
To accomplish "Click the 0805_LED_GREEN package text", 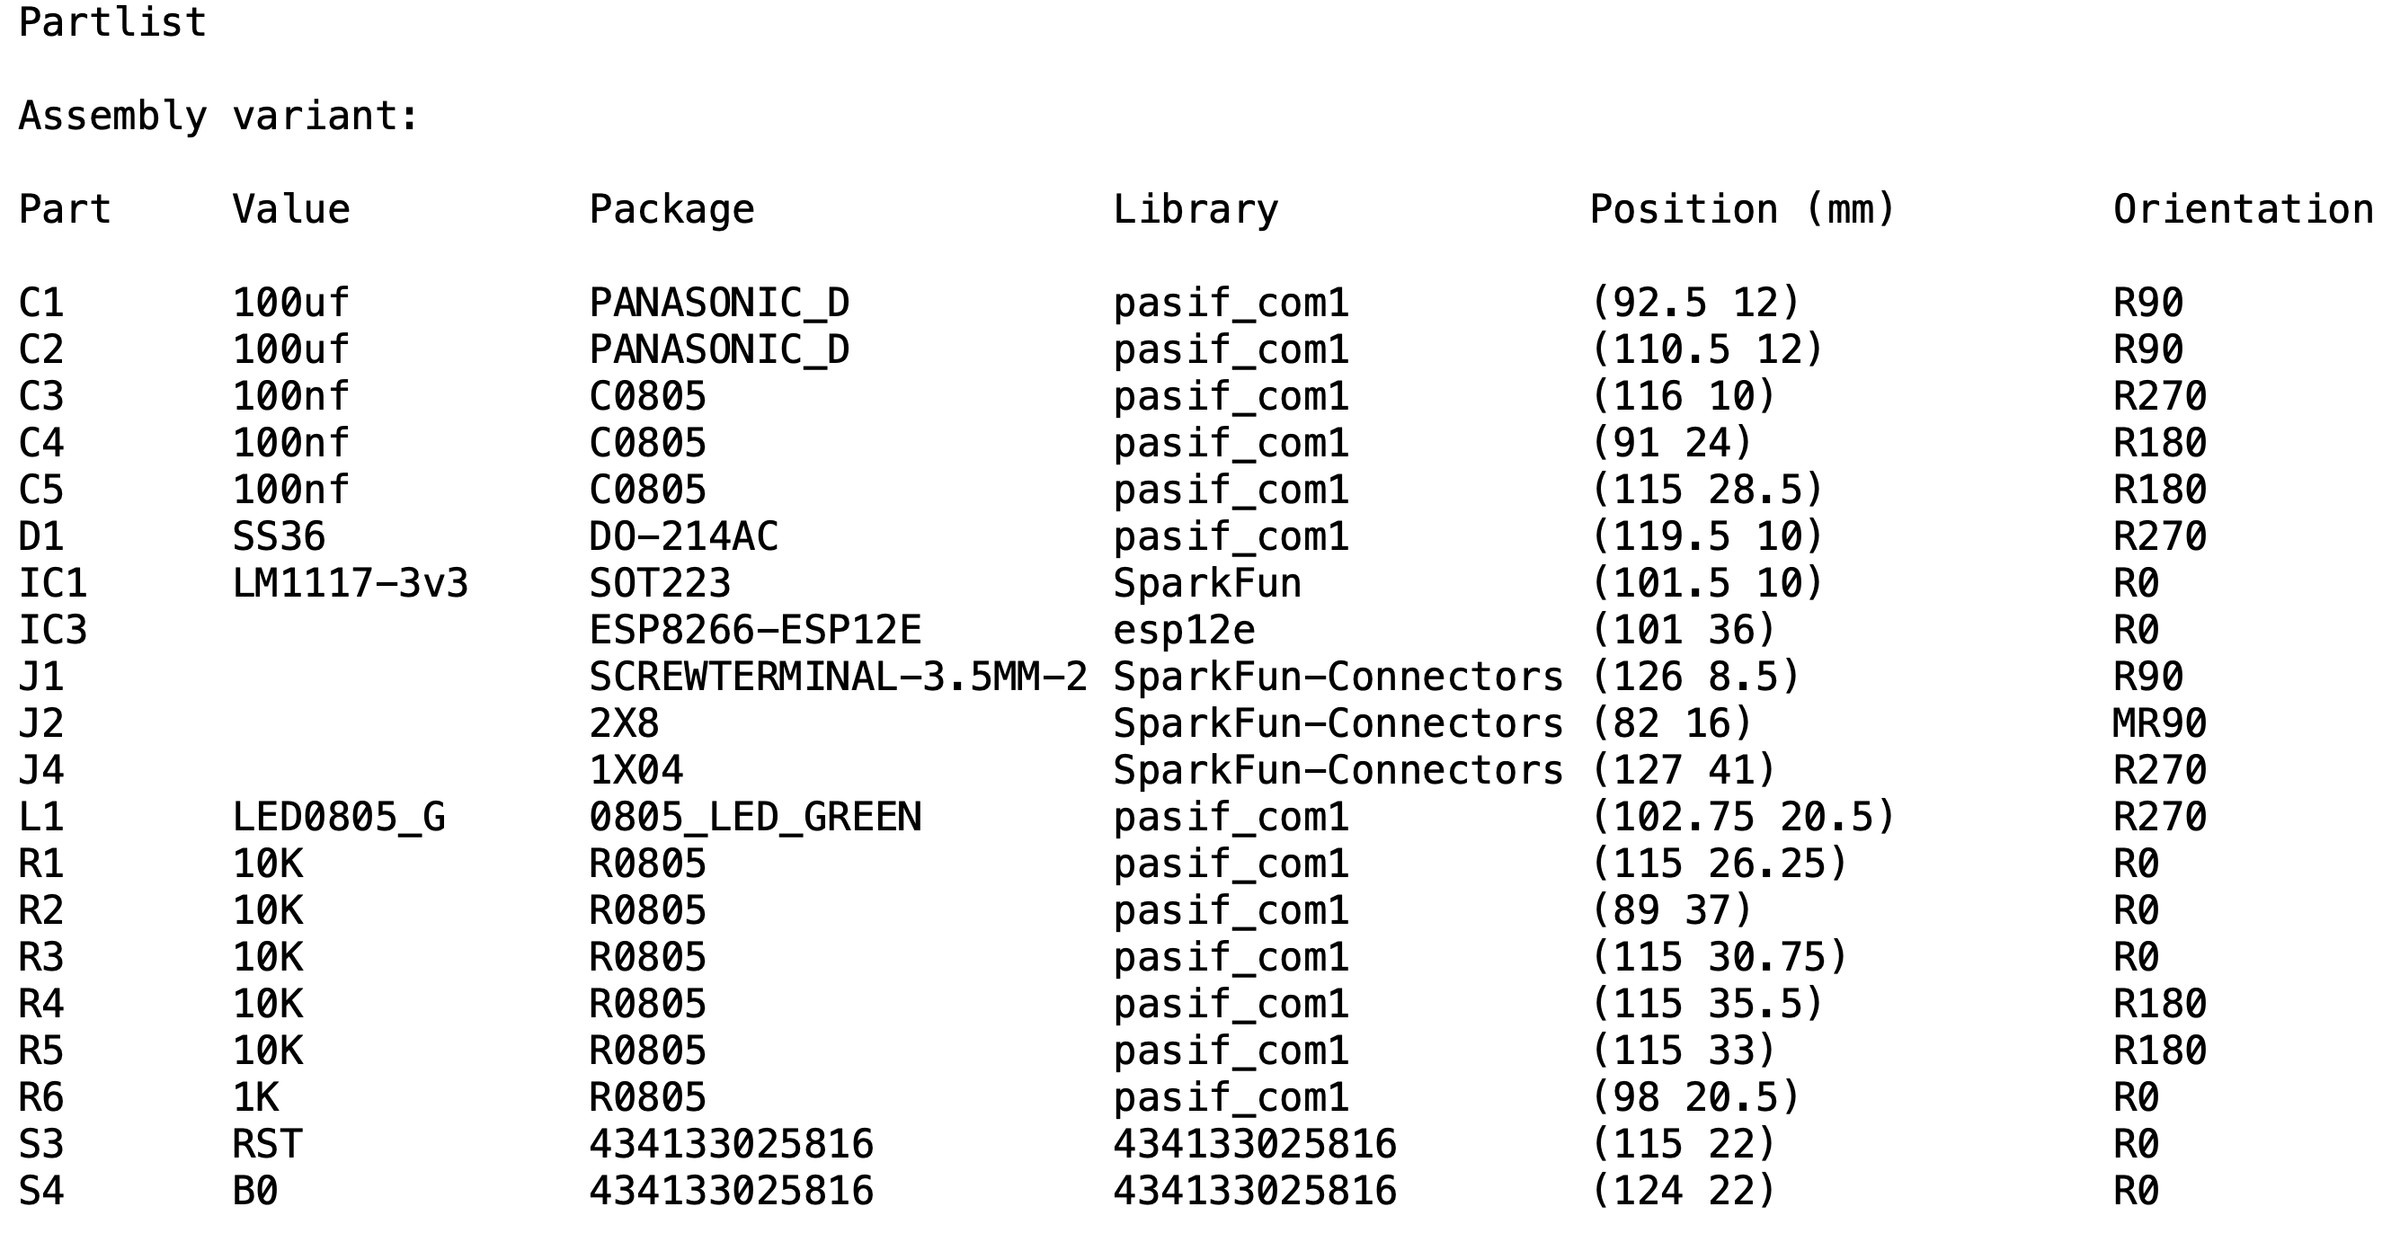I will pos(755,818).
